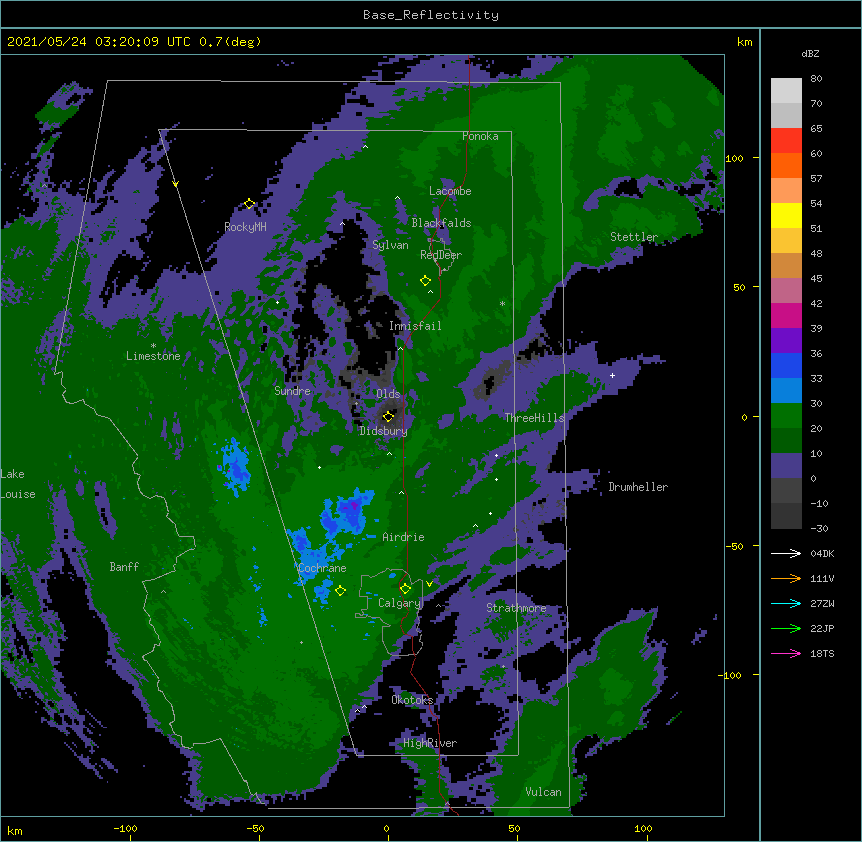This screenshot has height=842, width=862.
Task: Click the cyan 27ZW arrow in legend
Action: [x=786, y=603]
